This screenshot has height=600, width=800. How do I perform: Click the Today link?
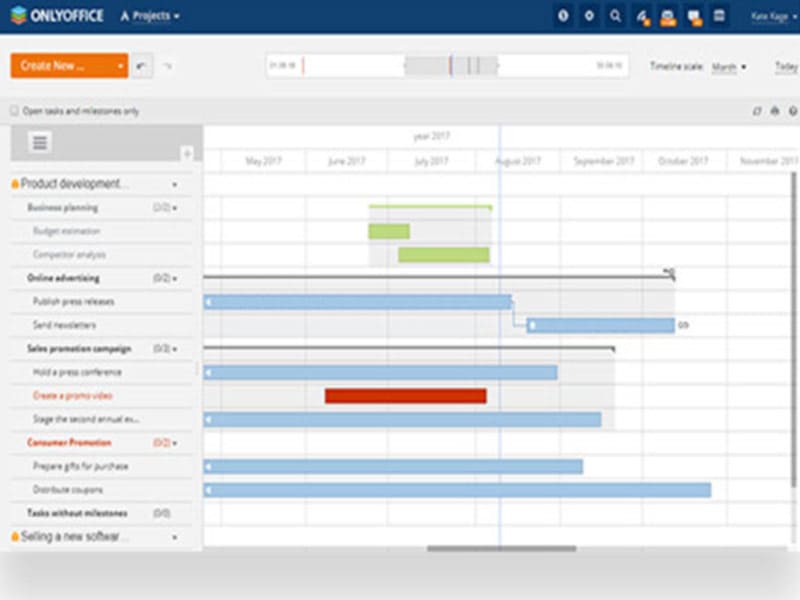787,65
